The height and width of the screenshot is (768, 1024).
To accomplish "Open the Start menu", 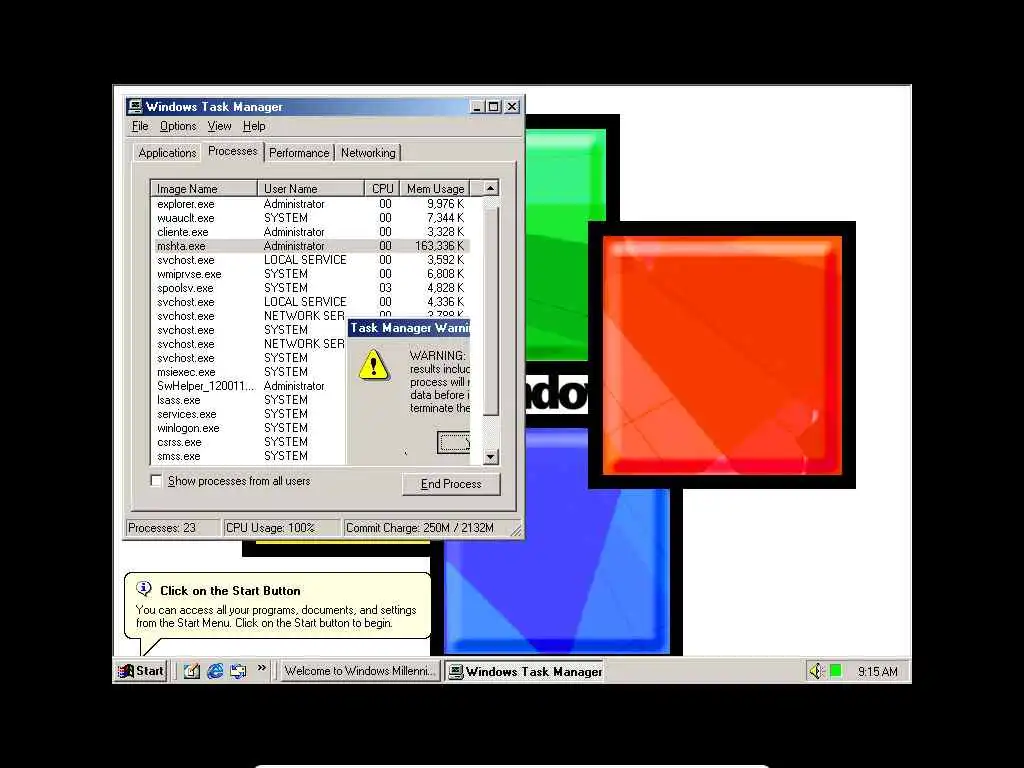I will (x=141, y=671).
